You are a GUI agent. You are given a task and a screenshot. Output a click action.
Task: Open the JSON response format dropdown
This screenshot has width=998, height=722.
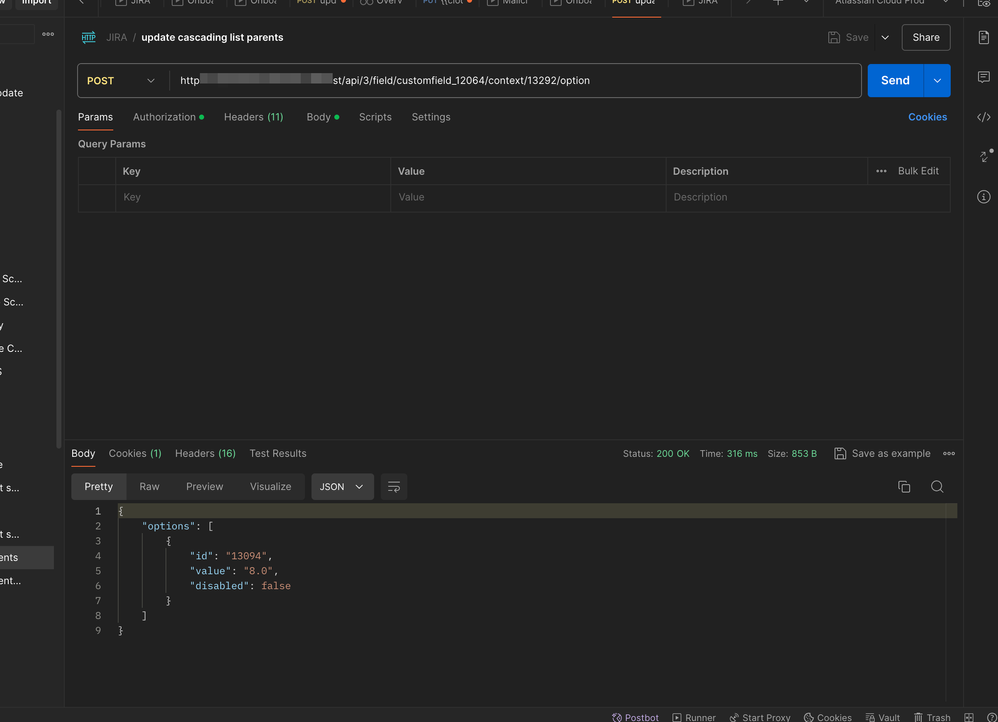point(342,487)
